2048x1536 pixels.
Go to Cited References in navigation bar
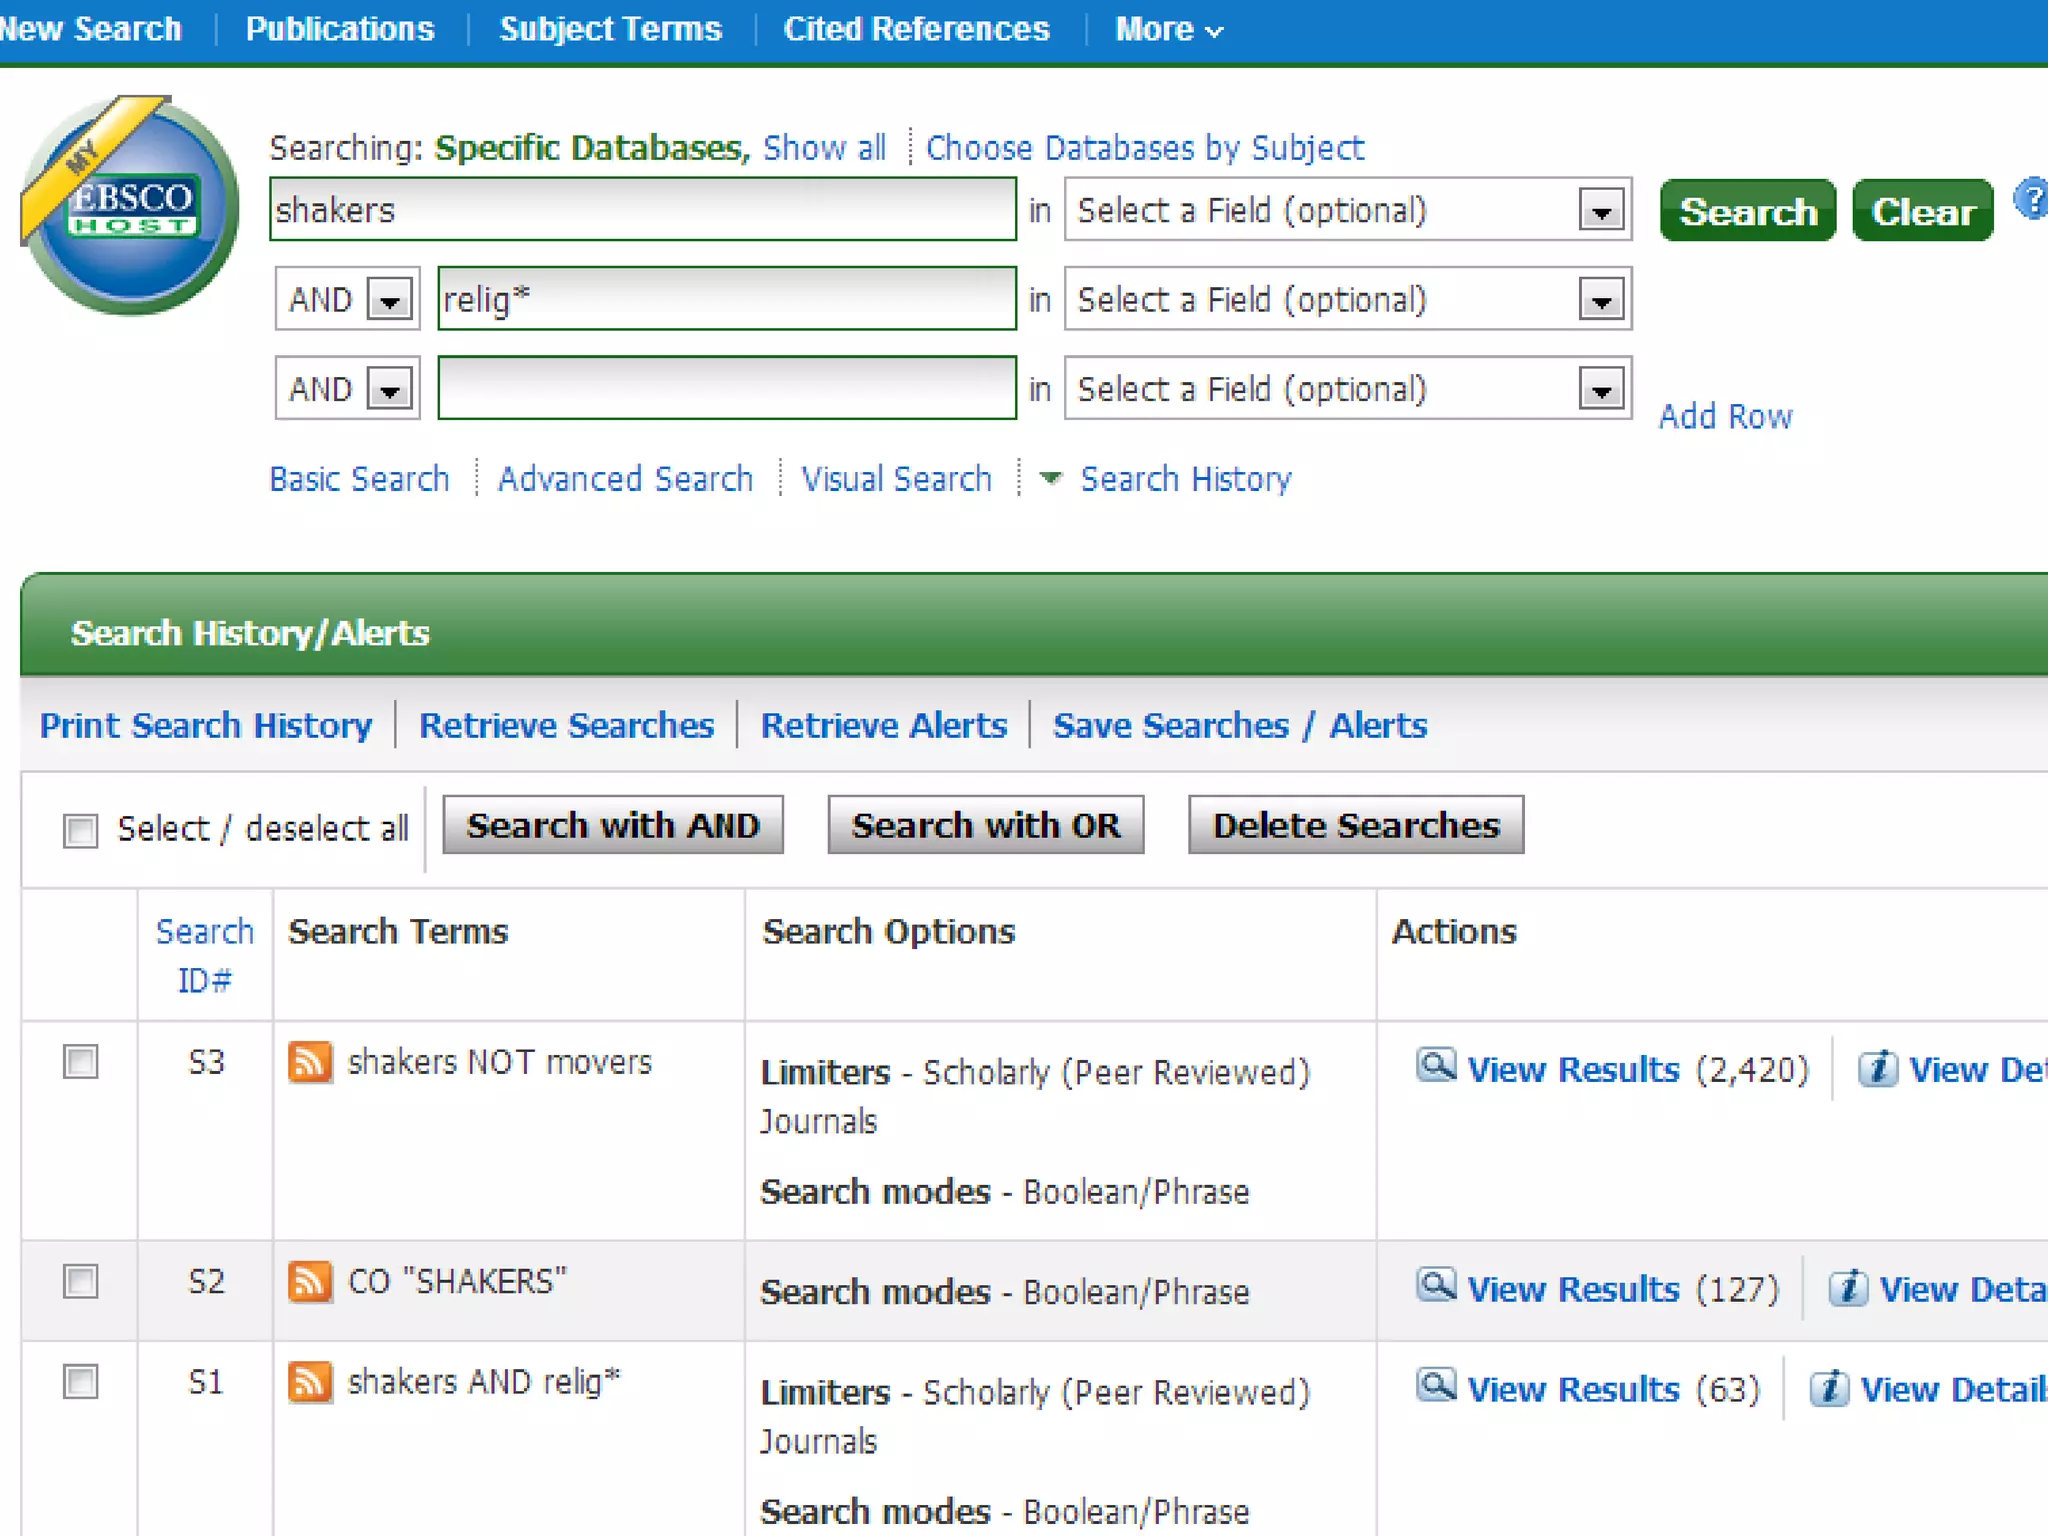(x=916, y=30)
